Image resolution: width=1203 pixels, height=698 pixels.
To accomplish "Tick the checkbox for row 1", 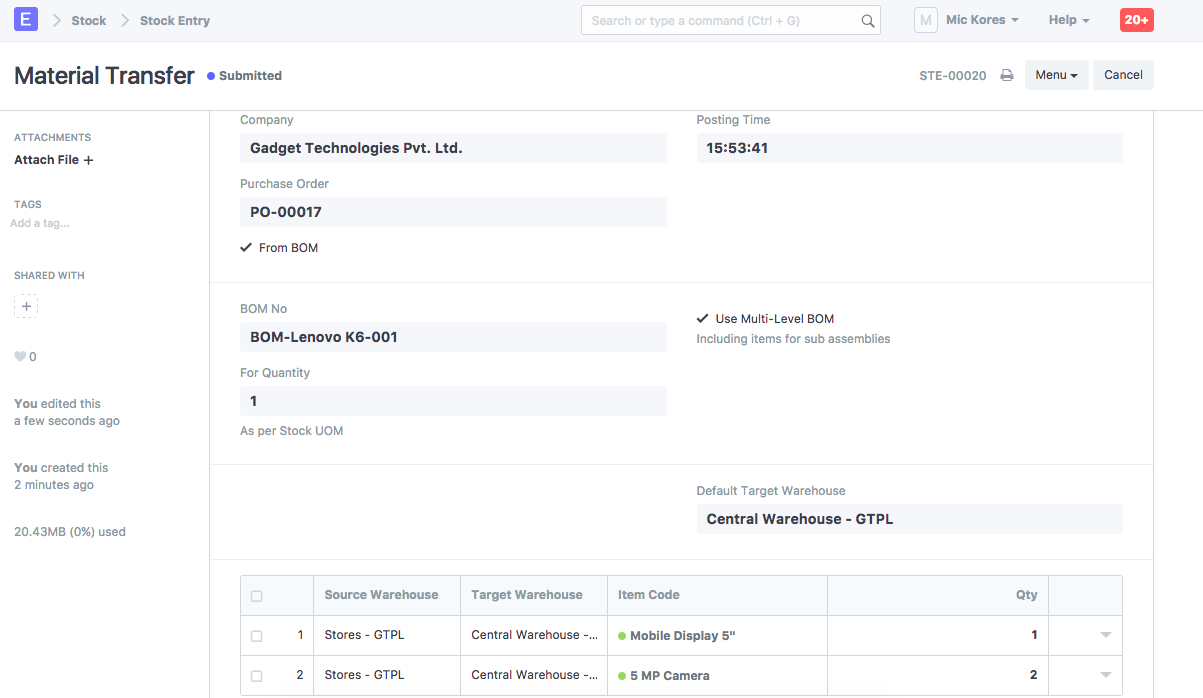I will tap(257, 636).
